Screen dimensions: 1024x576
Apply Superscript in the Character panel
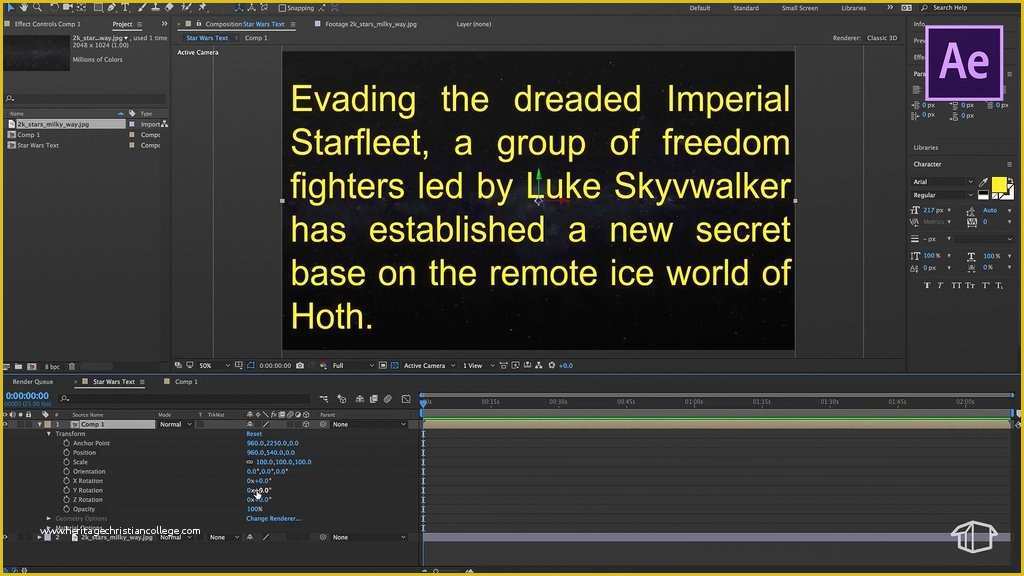click(x=985, y=285)
